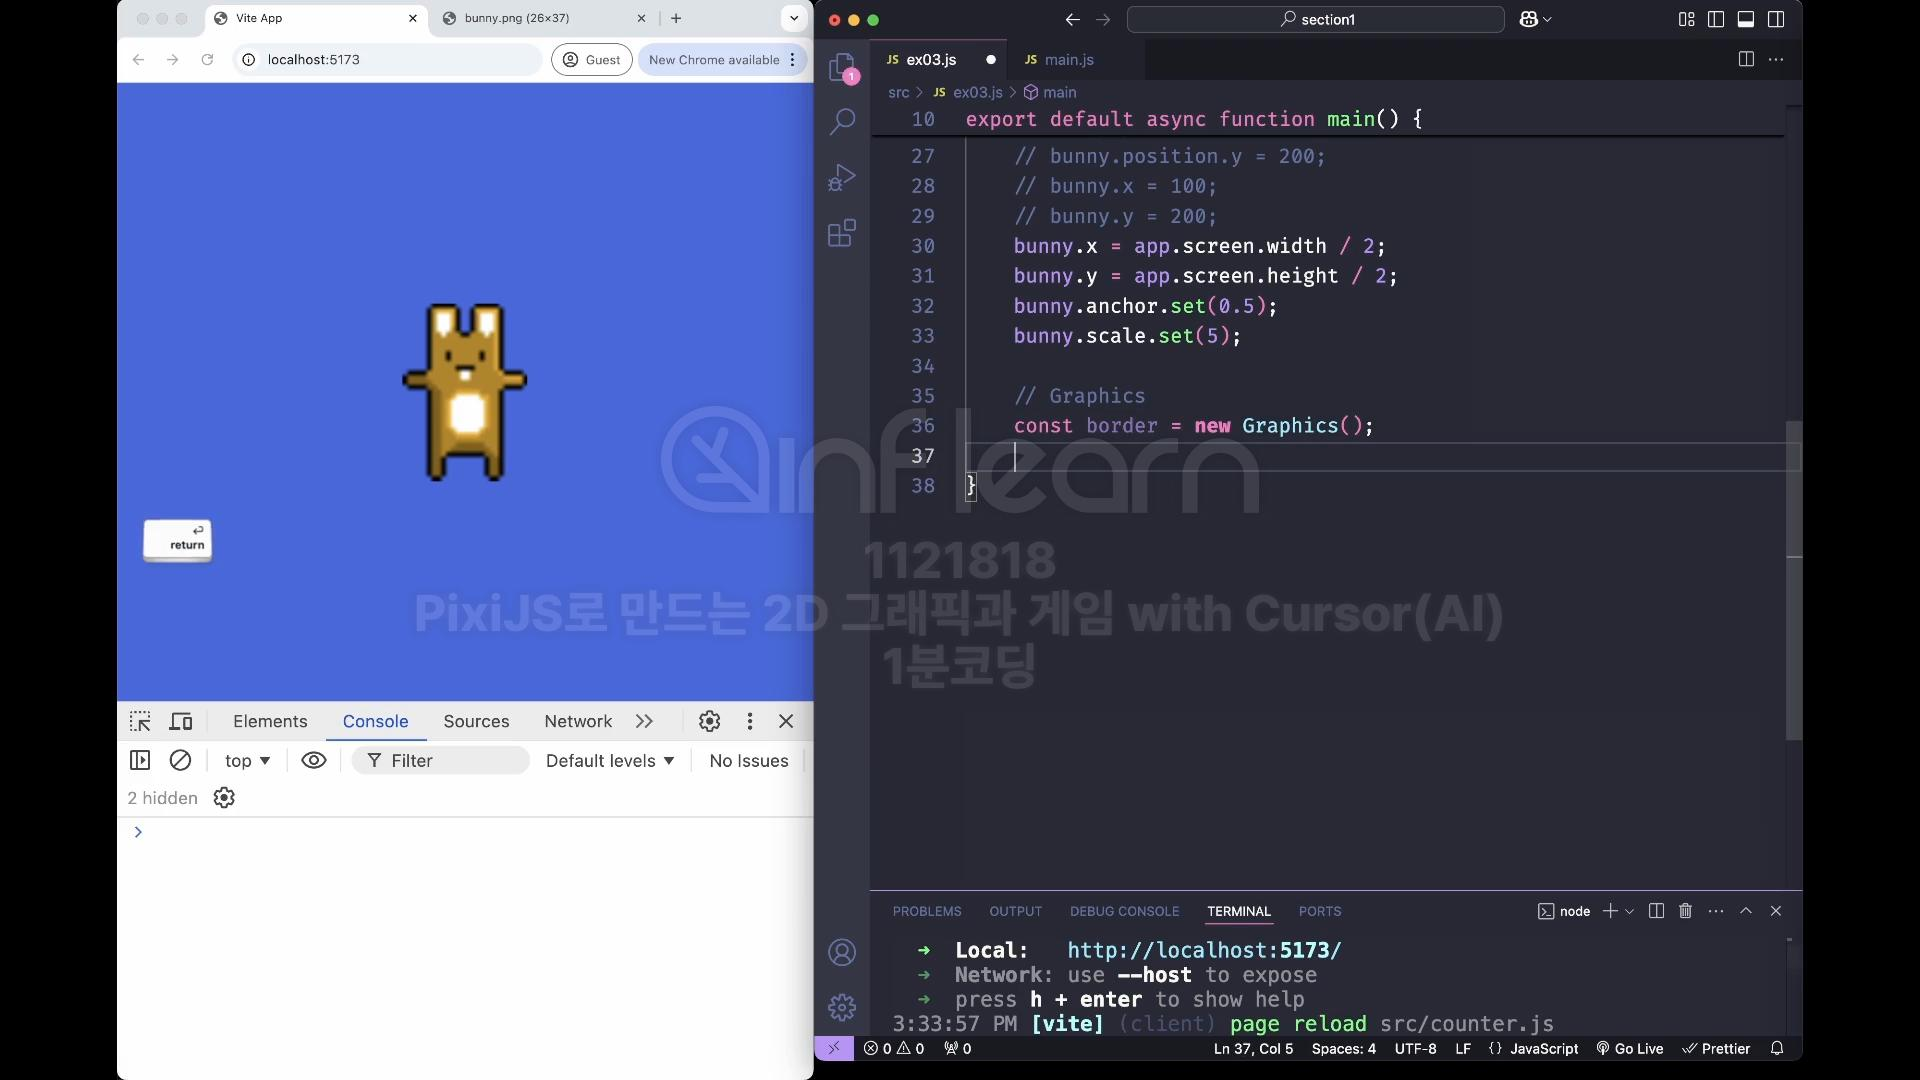This screenshot has width=1920, height=1080.
Task: Open the Extensions view icon
Action: (x=842, y=234)
